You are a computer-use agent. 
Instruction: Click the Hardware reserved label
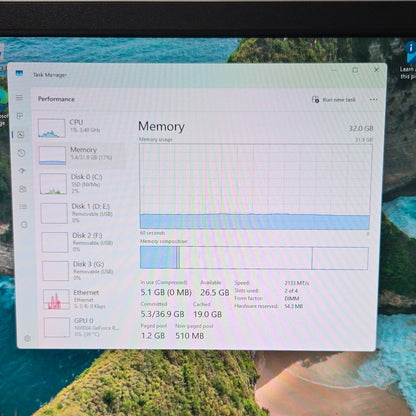point(256,306)
